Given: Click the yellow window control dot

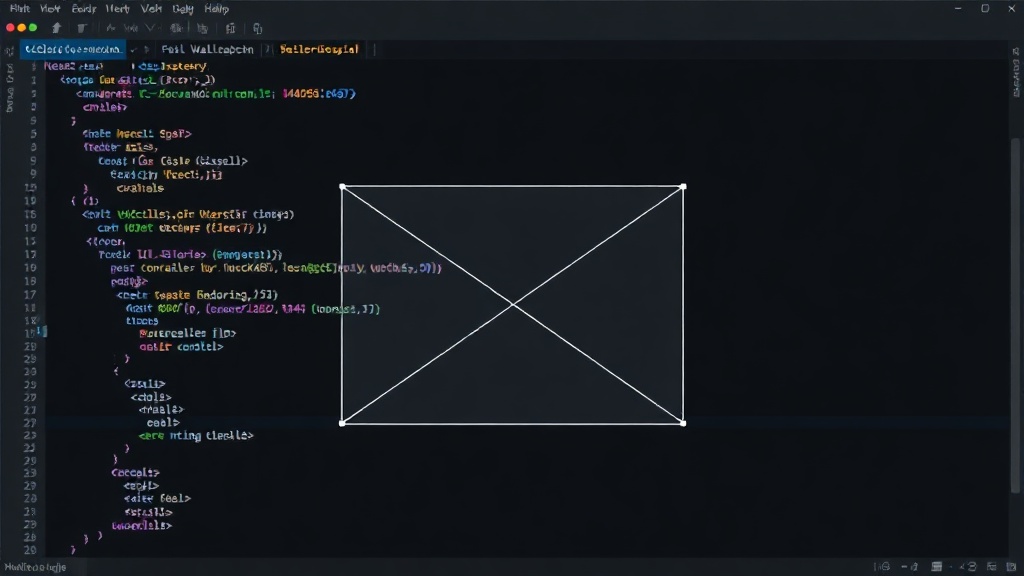Looking at the screenshot, I should click(22, 28).
